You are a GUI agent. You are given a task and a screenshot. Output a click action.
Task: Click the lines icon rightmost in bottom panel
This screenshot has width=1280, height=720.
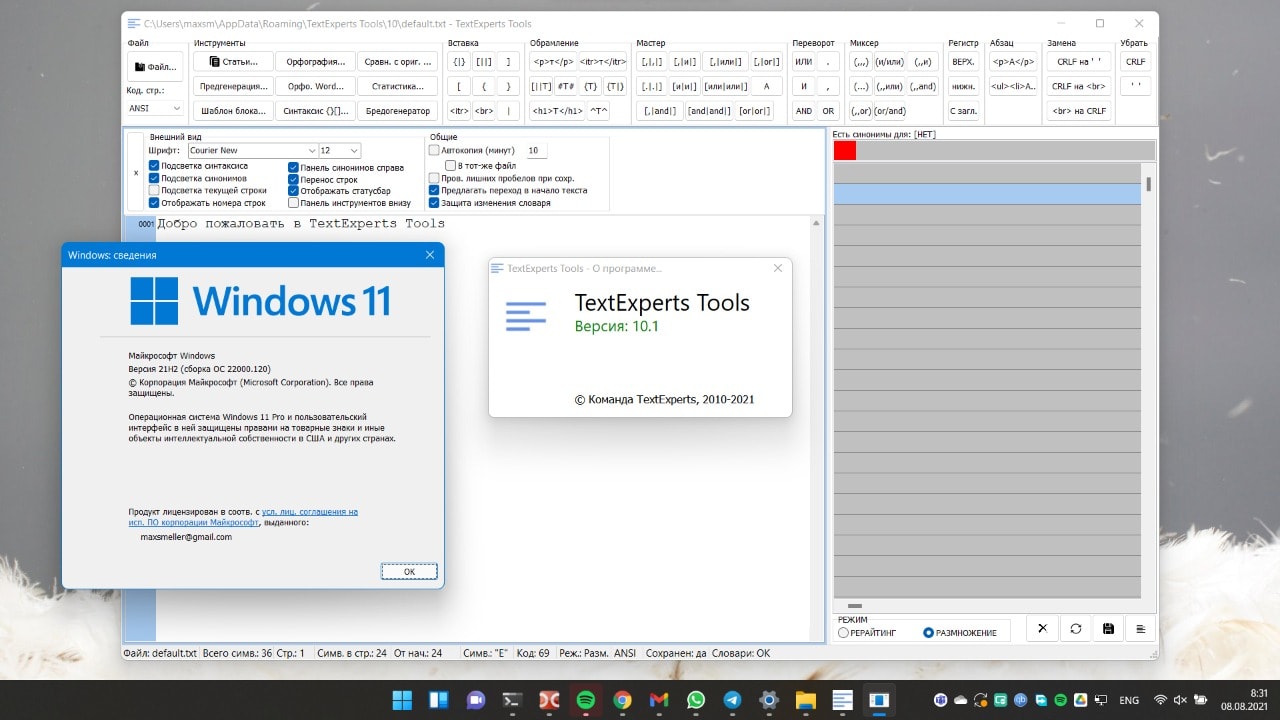click(x=1141, y=628)
